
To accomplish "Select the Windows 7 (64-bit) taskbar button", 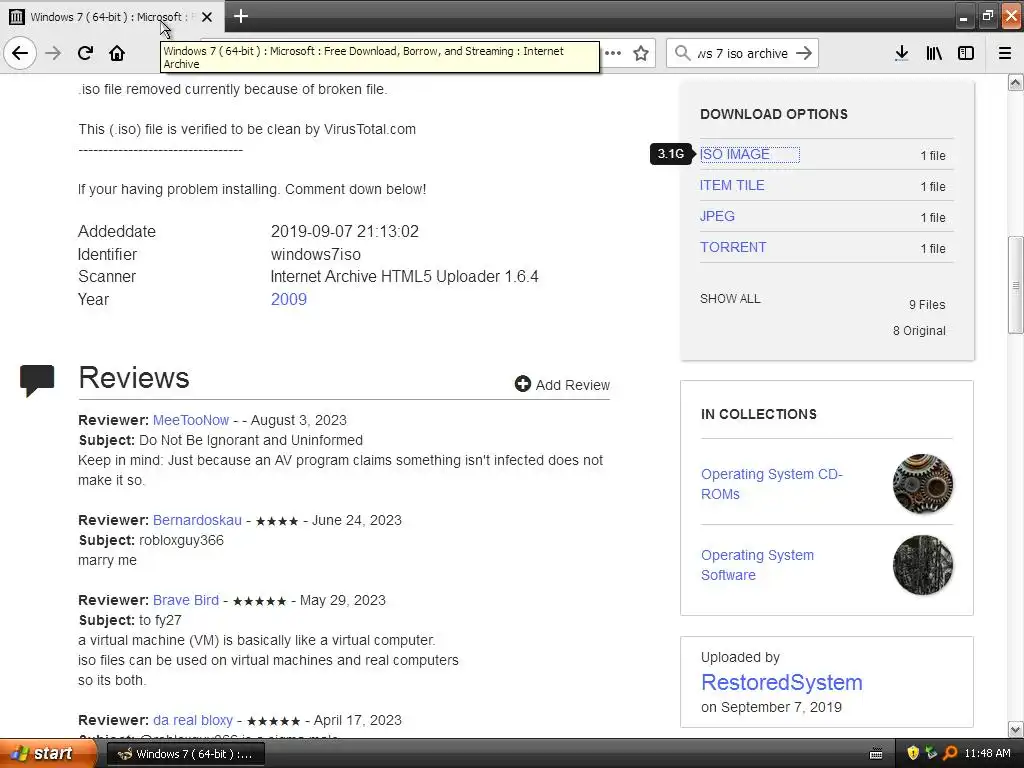I will 185,754.
